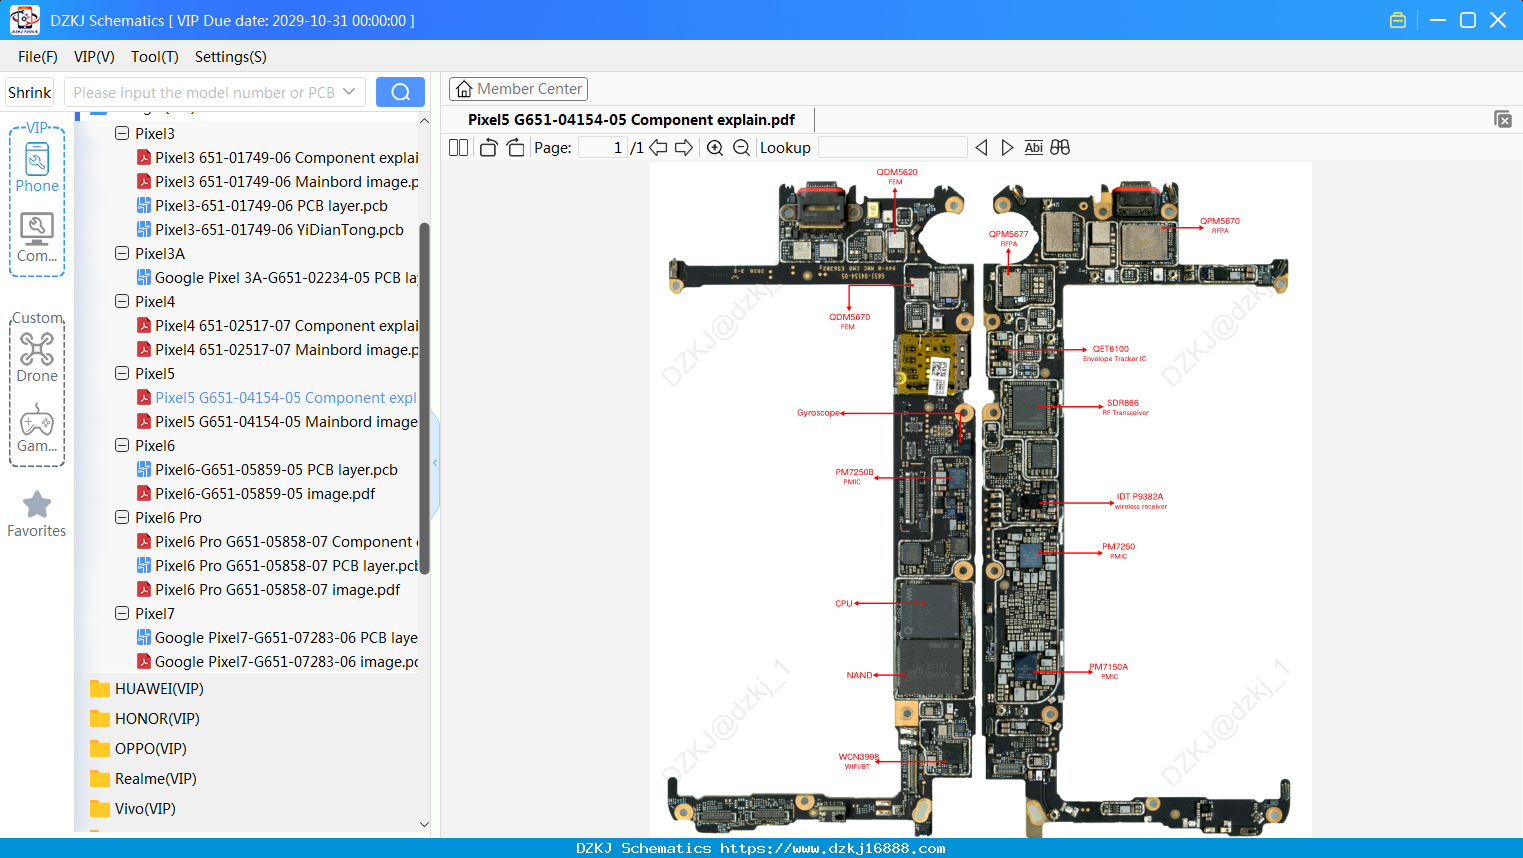Image resolution: width=1523 pixels, height=858 pixels.
Task: Click the binoculars search icon
Action: [x=1060, y=148]
